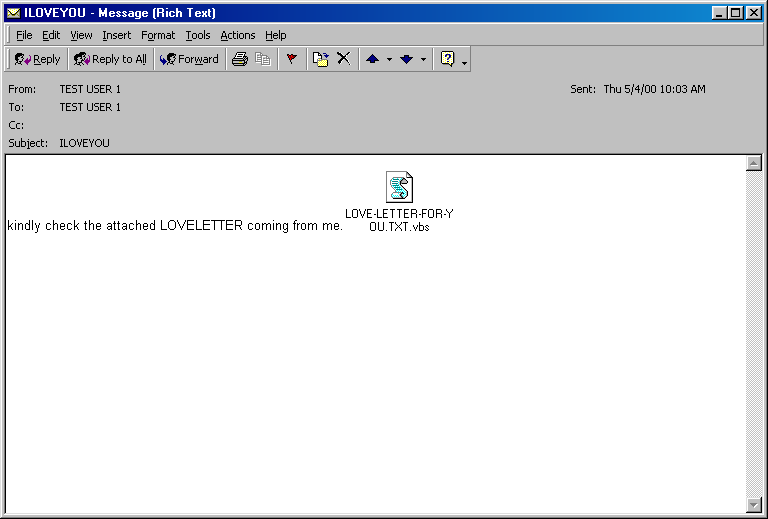
Task: Click the scroll-down arrow in message body
Action: [x=754, y=505]
